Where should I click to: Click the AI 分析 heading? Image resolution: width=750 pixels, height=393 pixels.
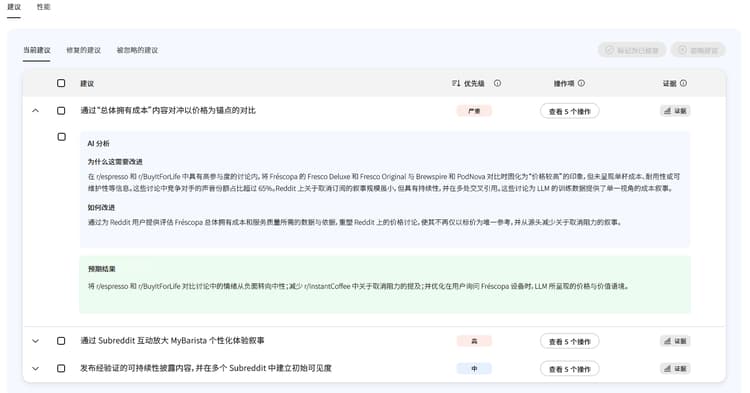pyautogui.click(x=99, y=143)
